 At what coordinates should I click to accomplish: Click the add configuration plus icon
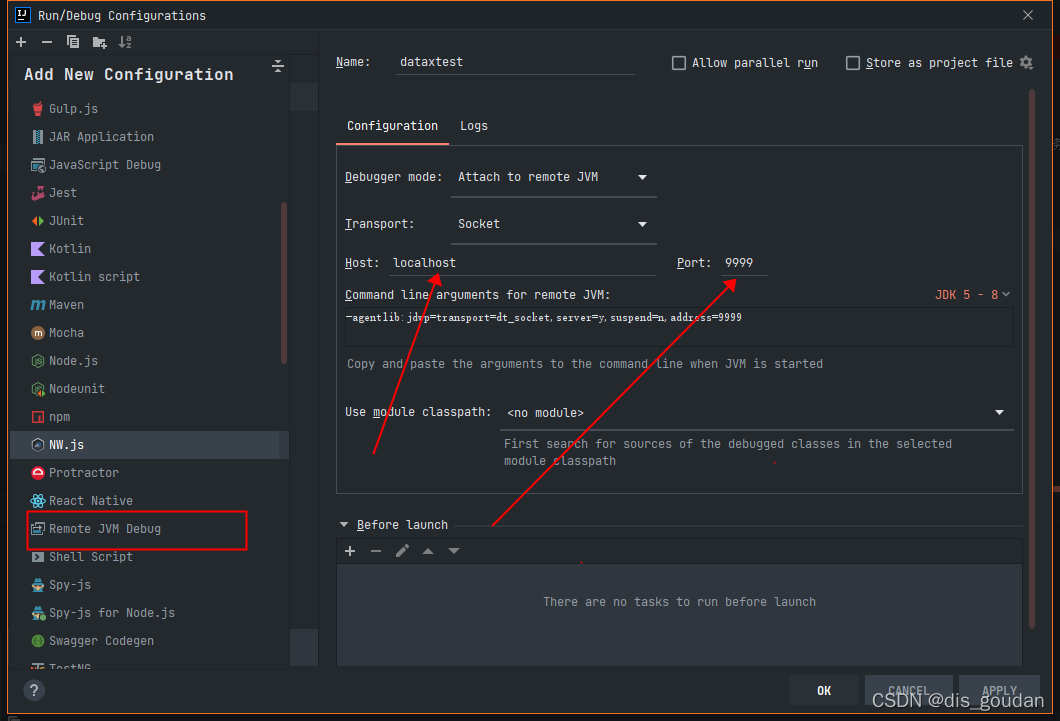click(x=21, y=42)
